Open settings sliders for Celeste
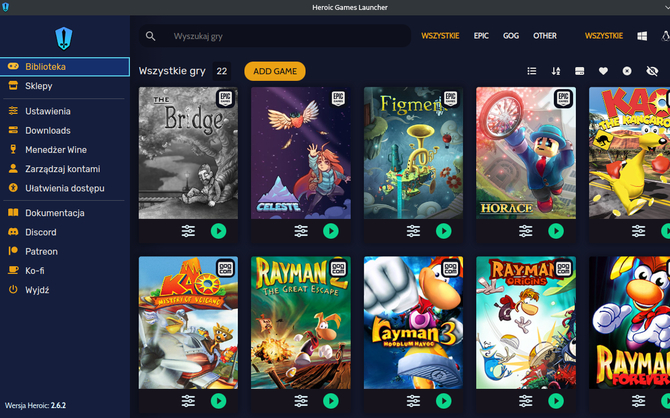 (x=301, y=231)
